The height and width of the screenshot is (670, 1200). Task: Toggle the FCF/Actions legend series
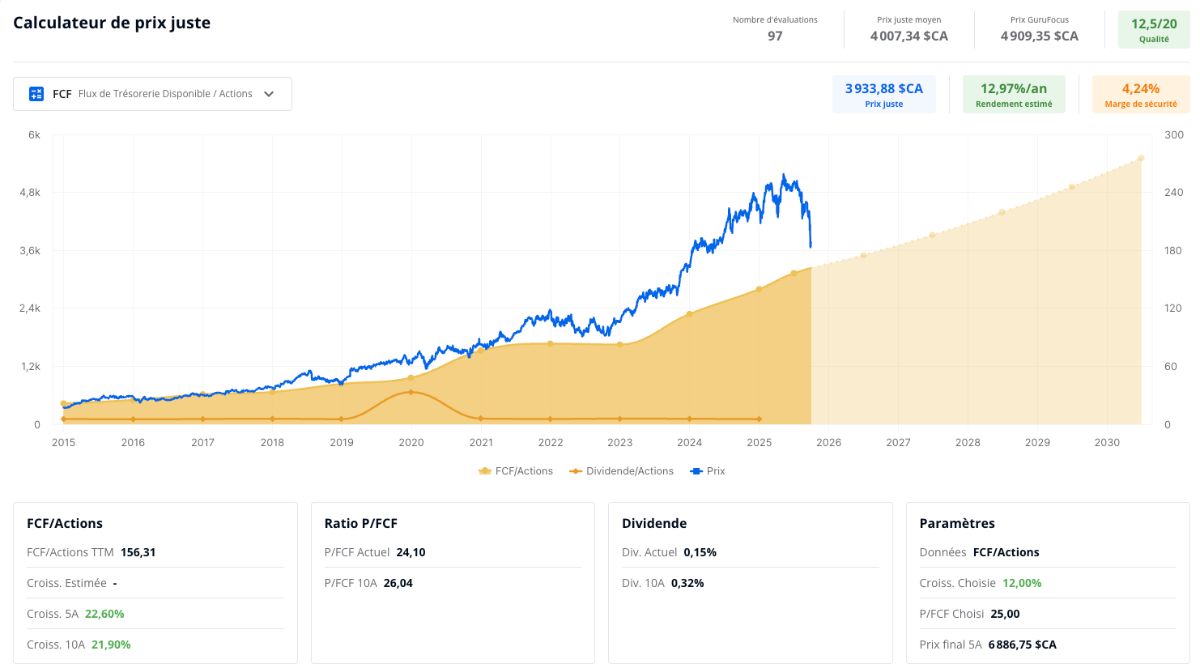516,471
